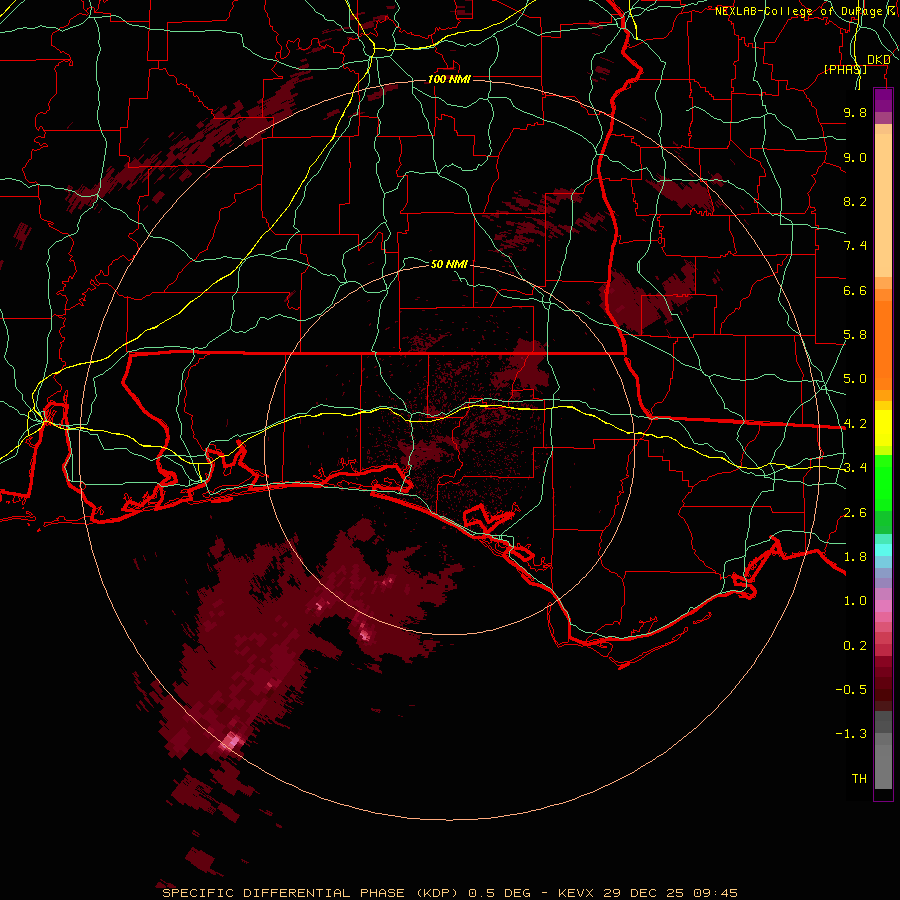This screenshot has height=900, width=900.
Task: Click the cyan segment of the color bar
Action: pyautogui.click(x=883, y=550)
